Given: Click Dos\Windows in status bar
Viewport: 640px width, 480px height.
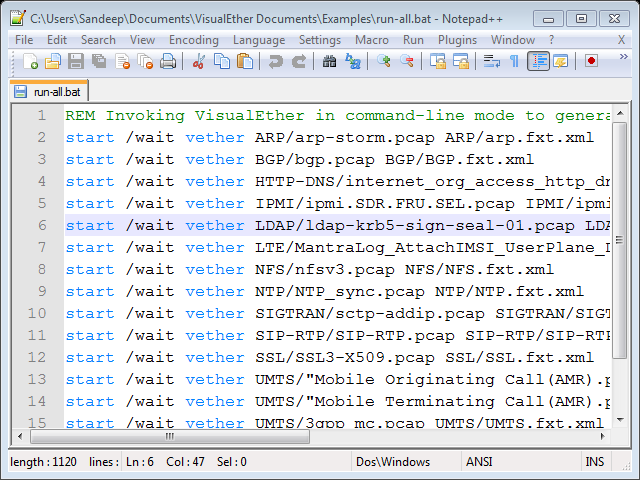Looking at the screenshot, I should (393, 462).
